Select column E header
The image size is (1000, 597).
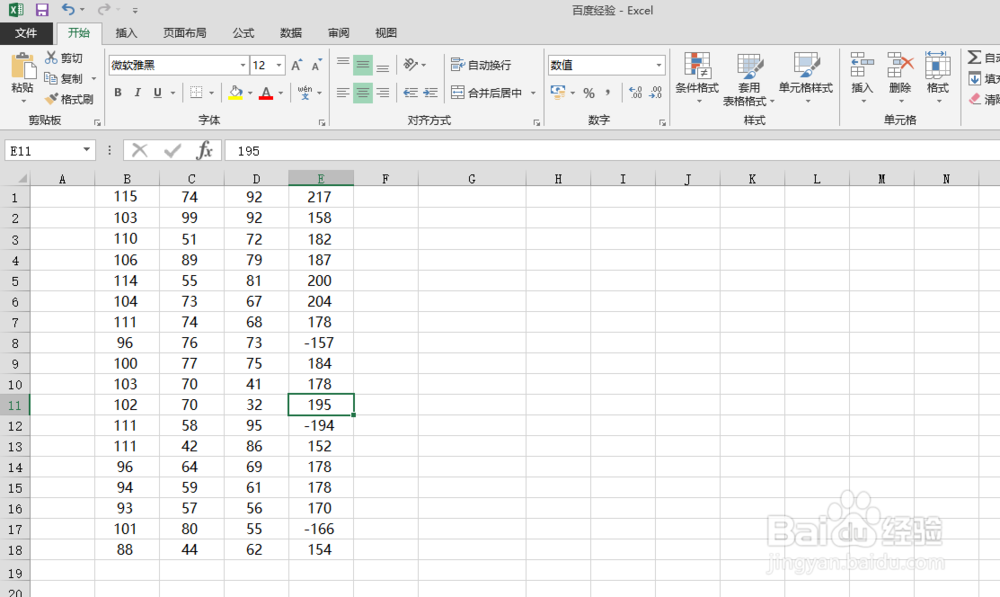point(321,179)
